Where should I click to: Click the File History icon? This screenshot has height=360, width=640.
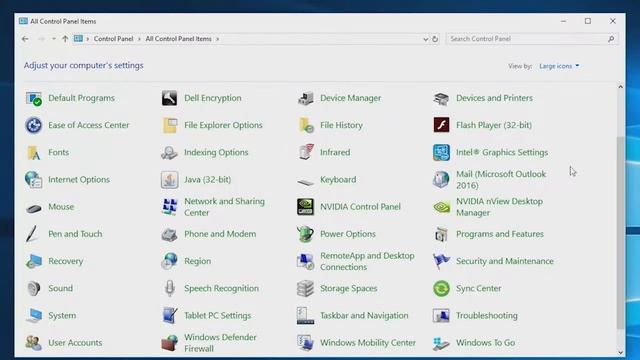click(305, 125)
